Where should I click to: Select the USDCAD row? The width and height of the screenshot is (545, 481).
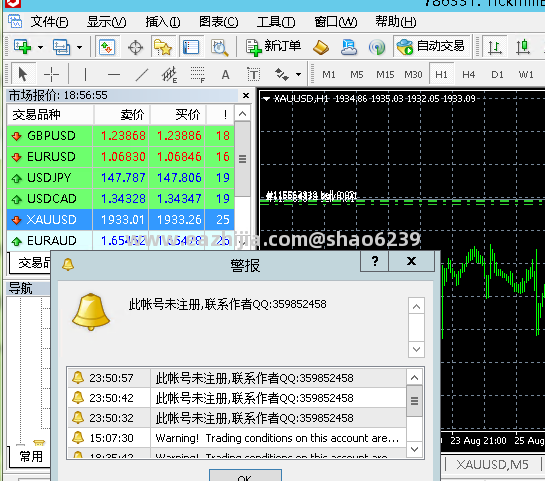pos(120,198)
